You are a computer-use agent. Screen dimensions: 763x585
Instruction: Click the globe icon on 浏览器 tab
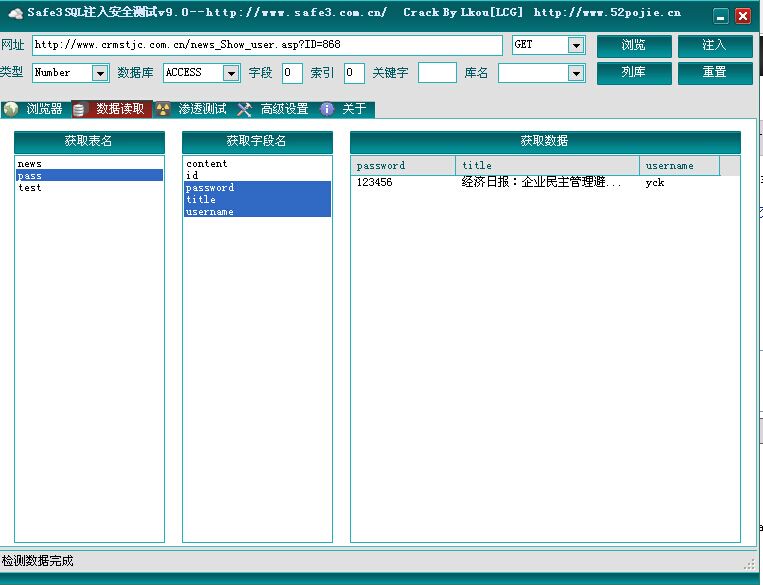tap(10, 109)
